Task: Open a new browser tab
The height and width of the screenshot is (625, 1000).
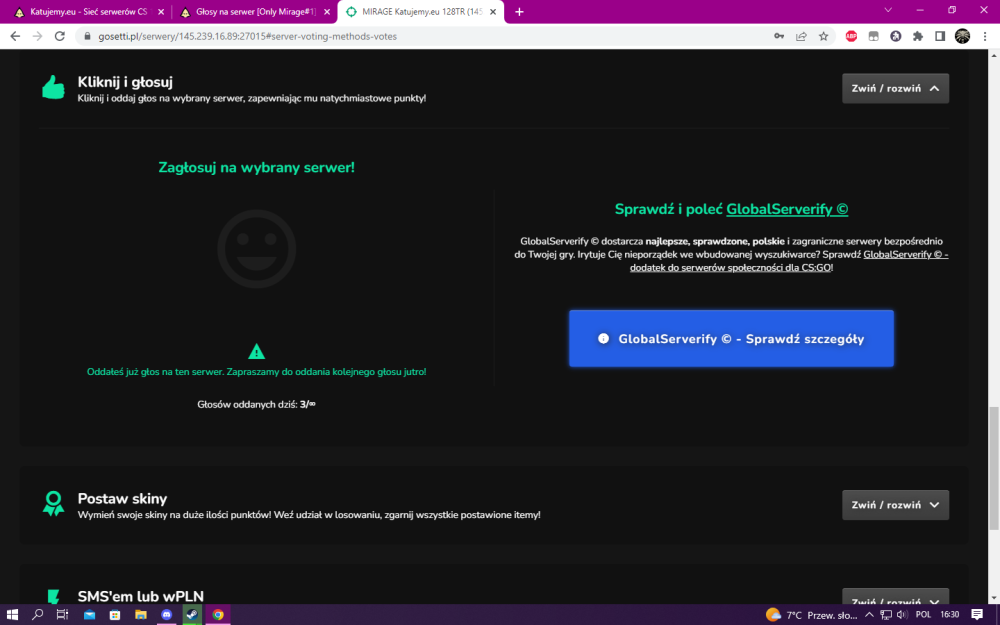Action: coord(519,11)
